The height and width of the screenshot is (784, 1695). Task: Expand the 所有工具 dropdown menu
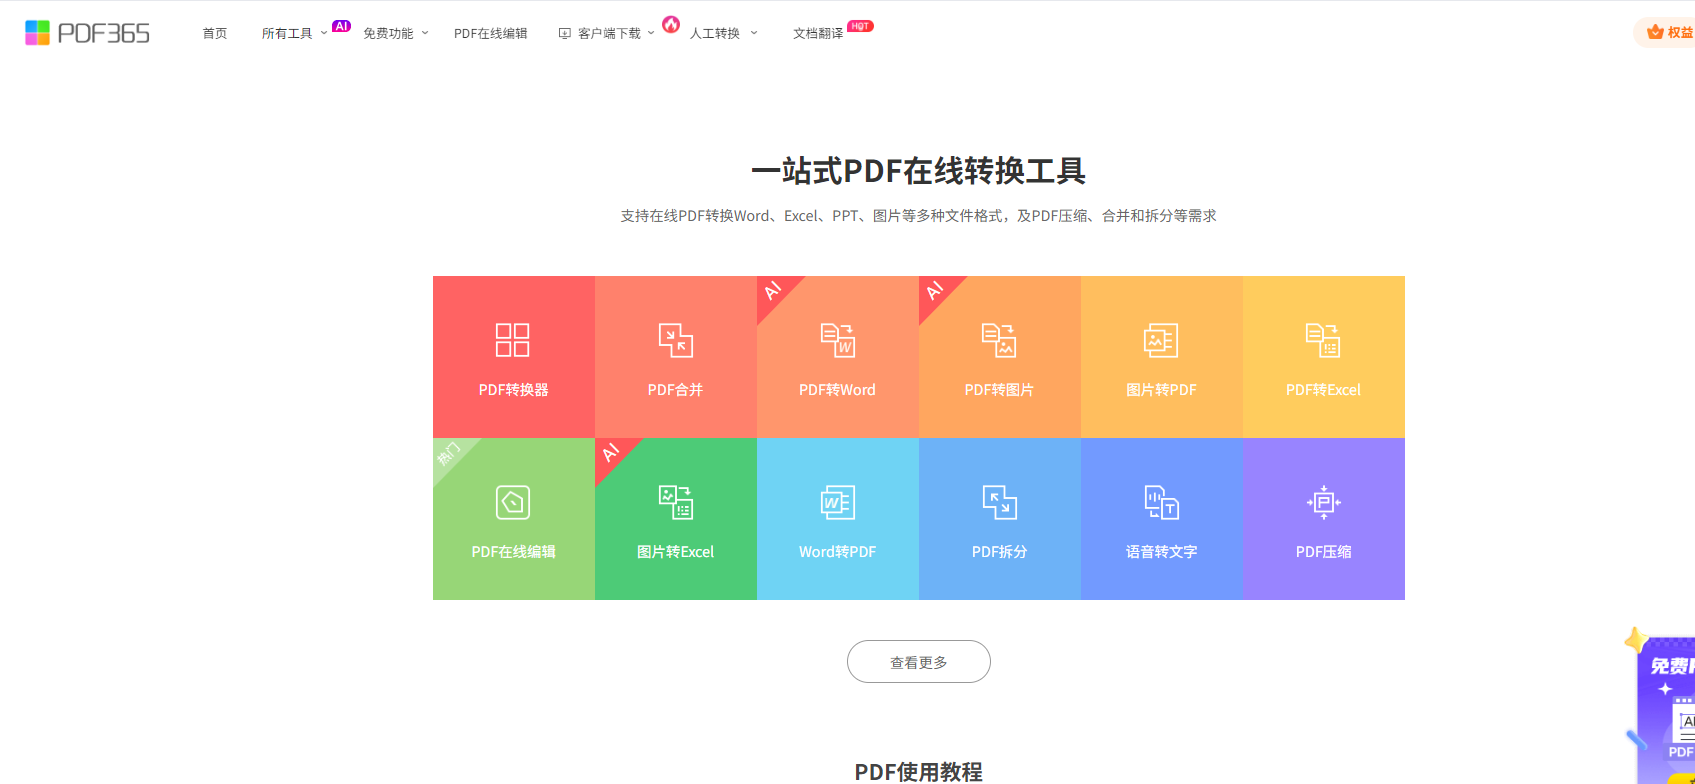click(294, 34)
